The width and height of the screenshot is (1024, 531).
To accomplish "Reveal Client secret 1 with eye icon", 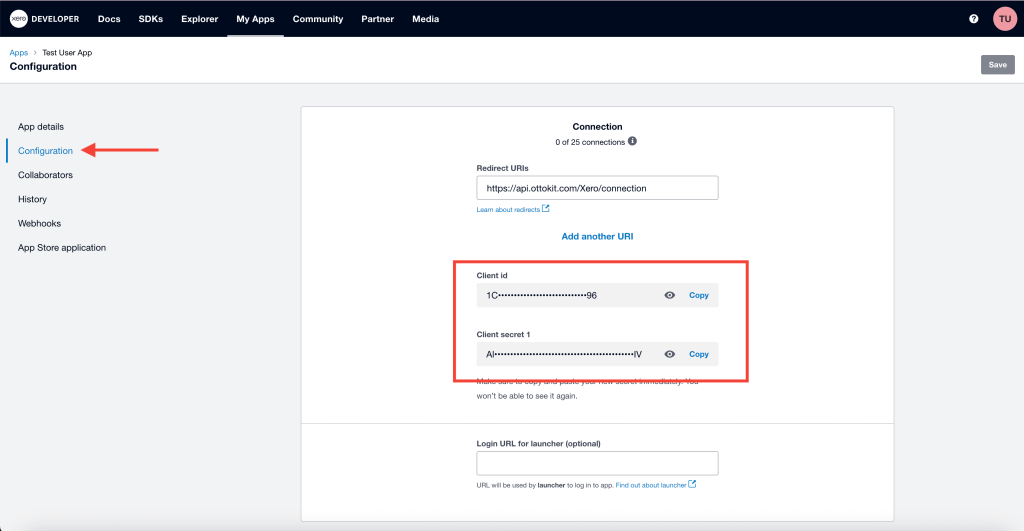I will pyautogui.click(x=670, y=354).
